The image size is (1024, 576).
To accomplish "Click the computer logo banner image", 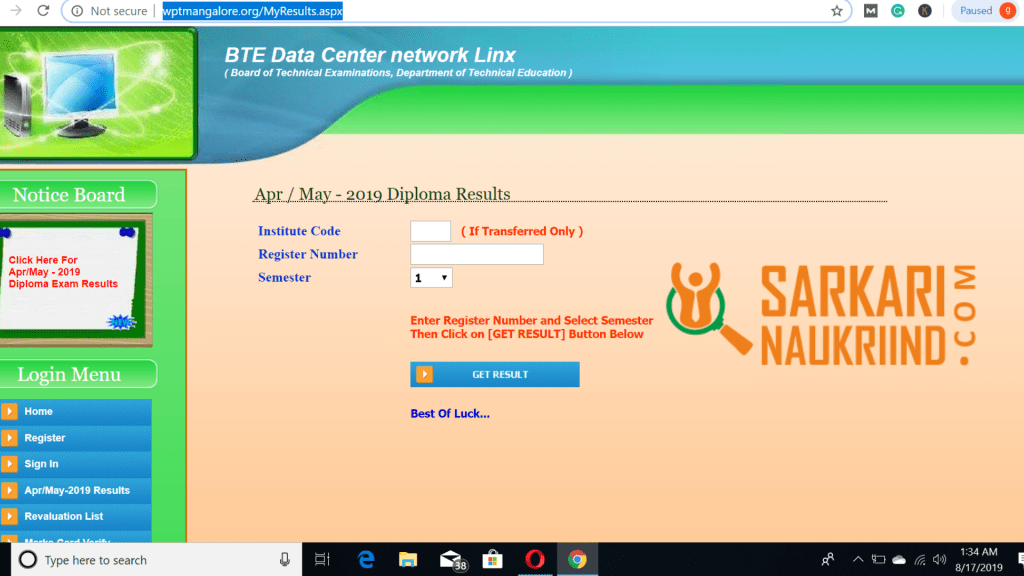I will pyautogui.click(x=98, y=93).
